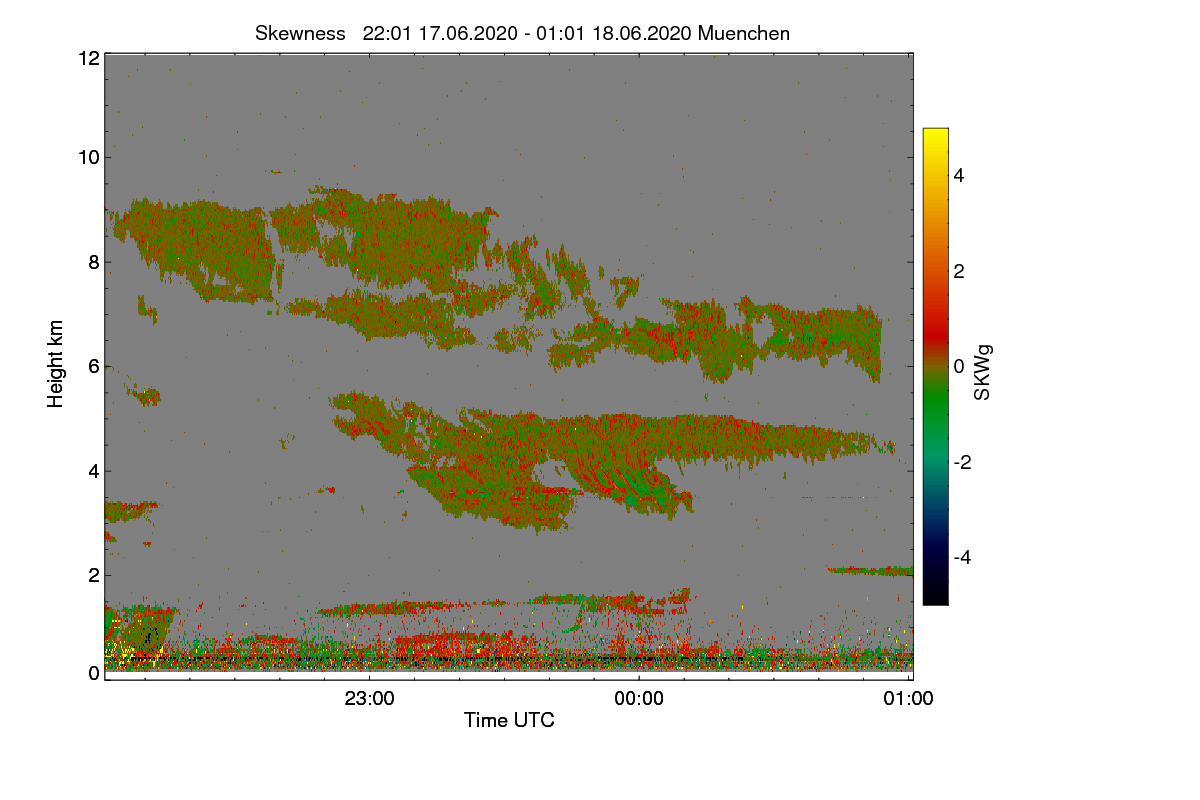Click the height axis tick label '4'
The height and width of the screenshot is (800, 1200).
point(93,470)
